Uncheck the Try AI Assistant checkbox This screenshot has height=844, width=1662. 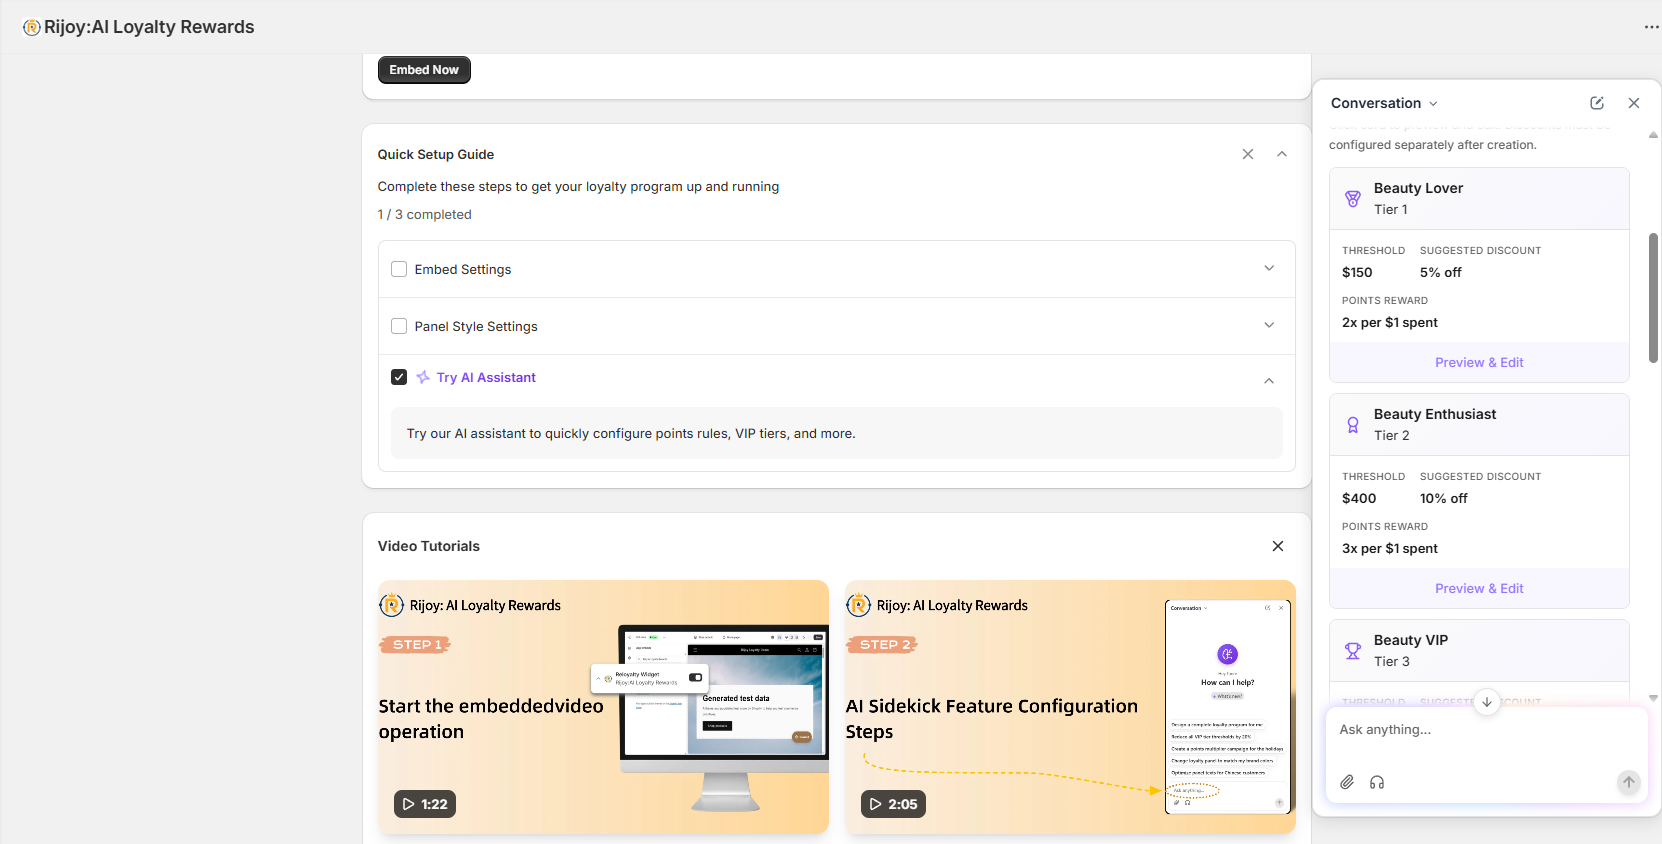(399, 377)
